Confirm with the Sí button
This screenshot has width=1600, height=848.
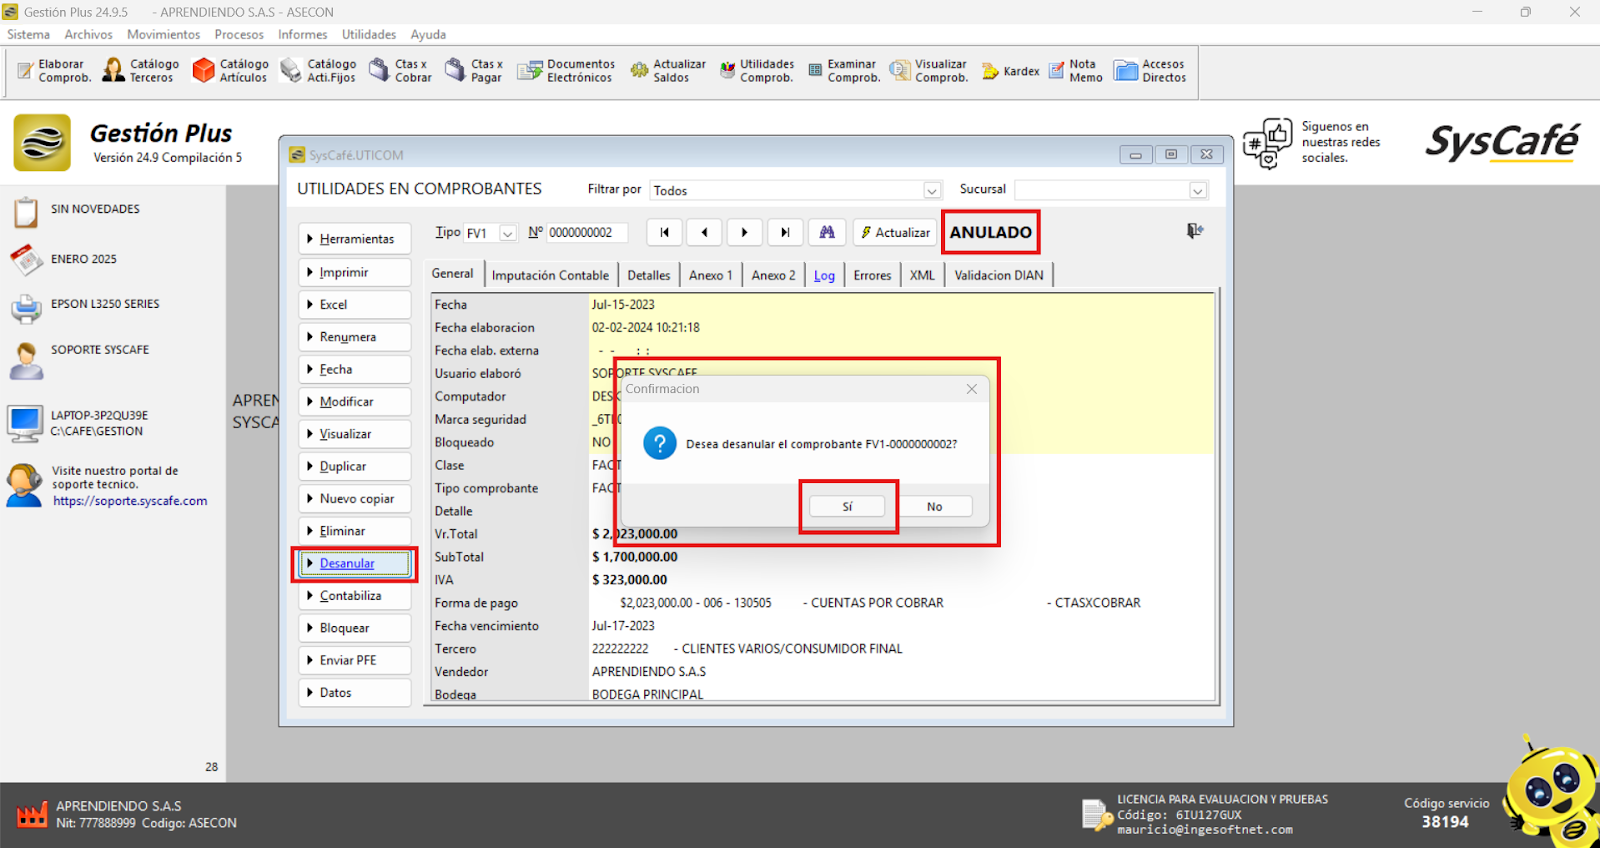pyautogui.click(x=847, y=506)
